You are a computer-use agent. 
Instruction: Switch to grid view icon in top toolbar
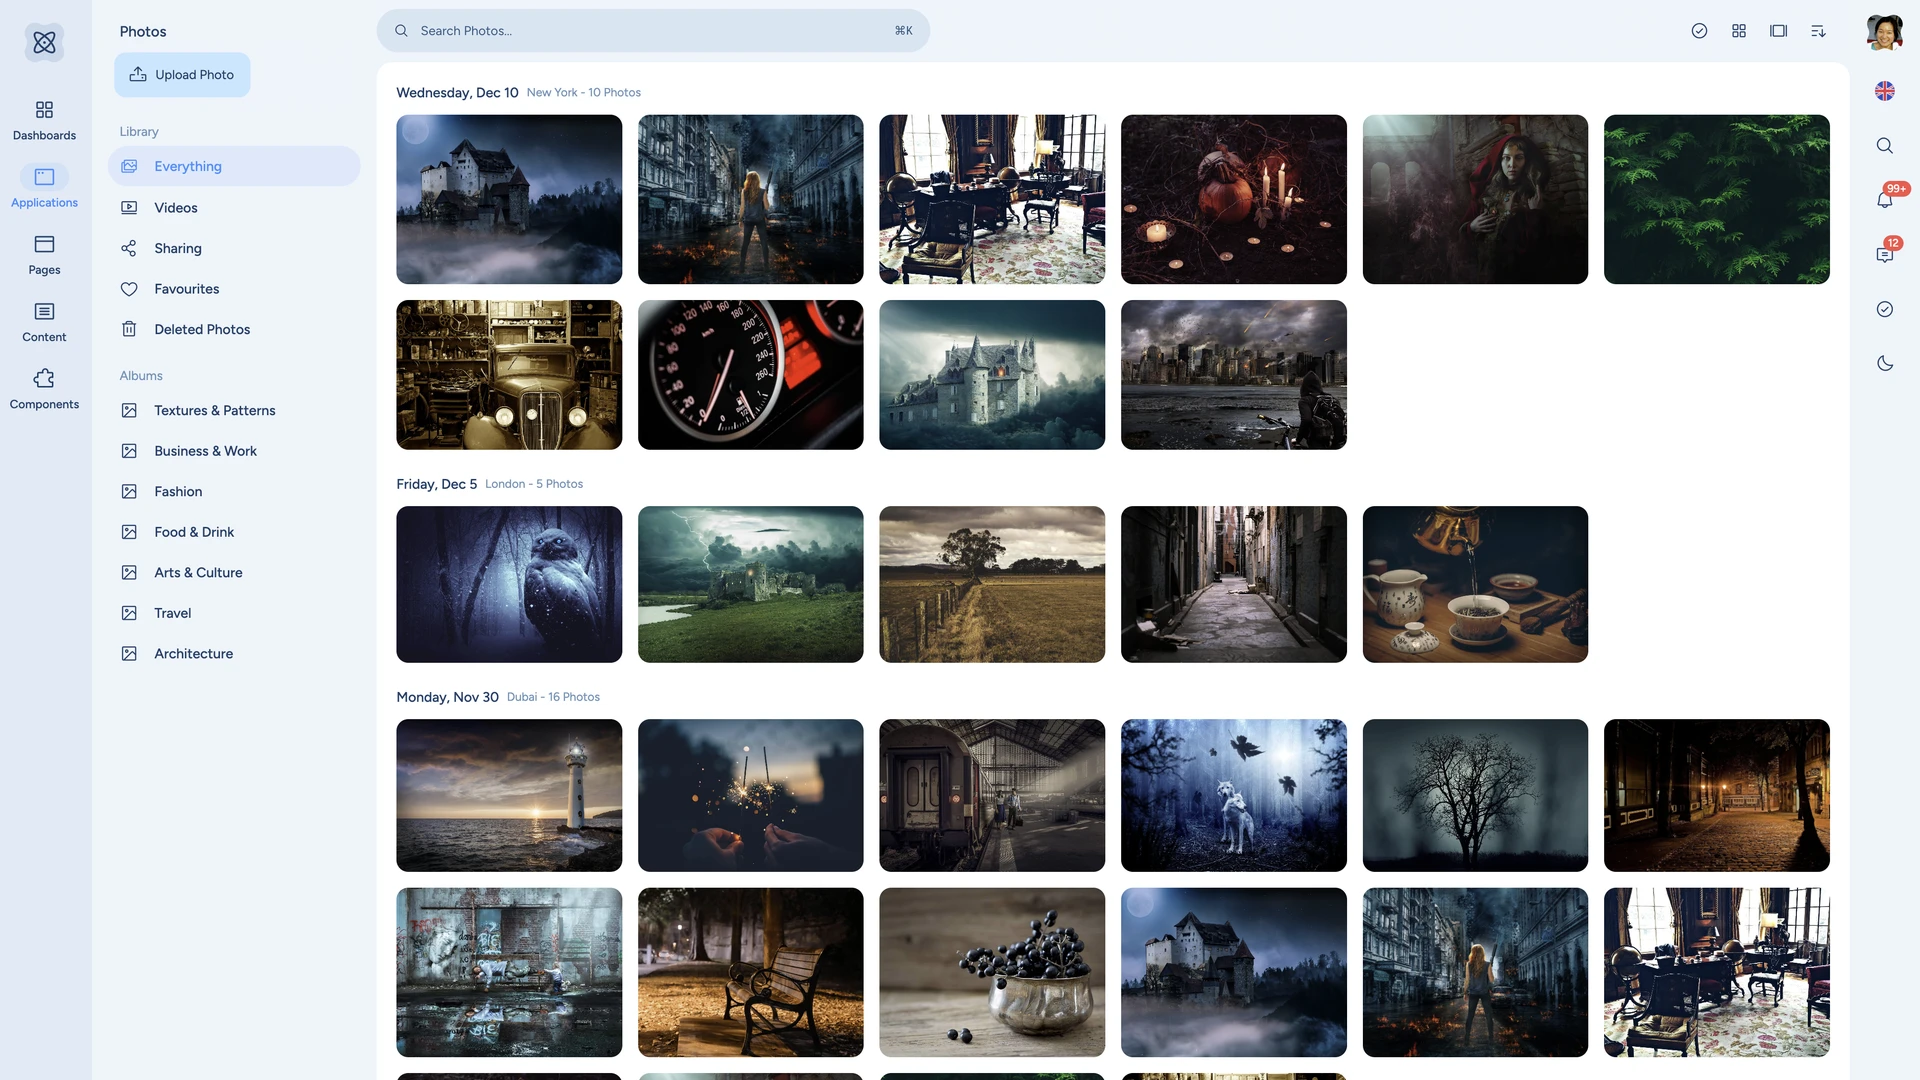coord(1739,31)
